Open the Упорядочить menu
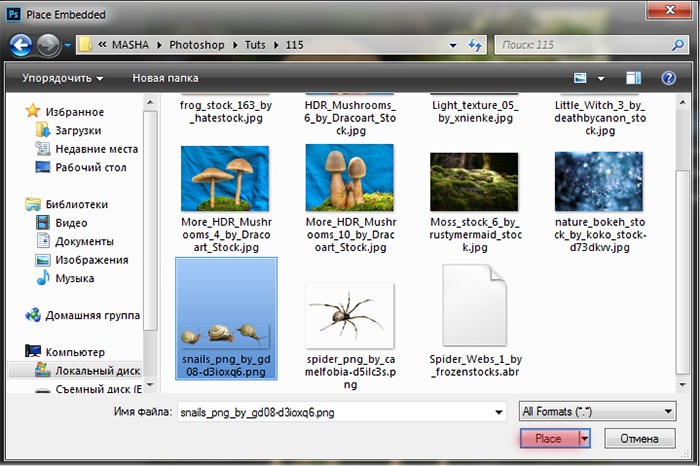The image size is (700, 466). click(62, 78)
